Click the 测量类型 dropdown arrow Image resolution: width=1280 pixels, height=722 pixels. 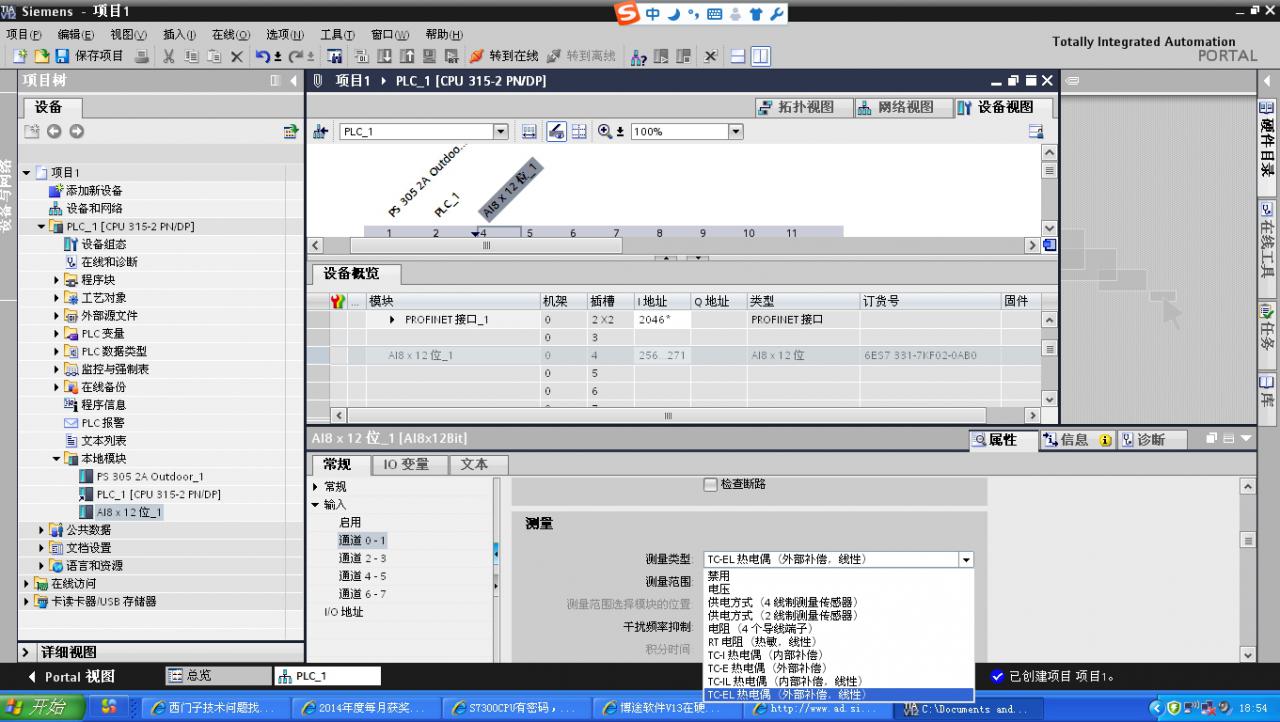[x=966, y=560]
